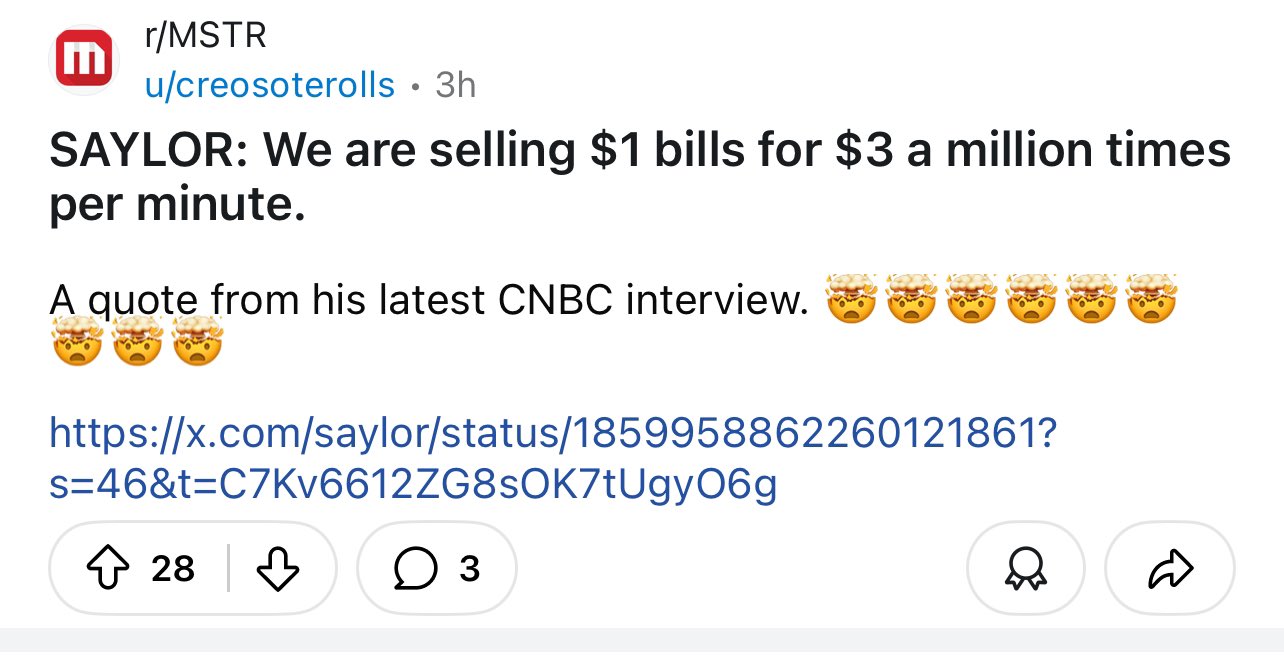The image size is (1284, 658).
Task: Click the s=46&t= link continuation line
Action: pyautogui.click(x=412, y=485)
